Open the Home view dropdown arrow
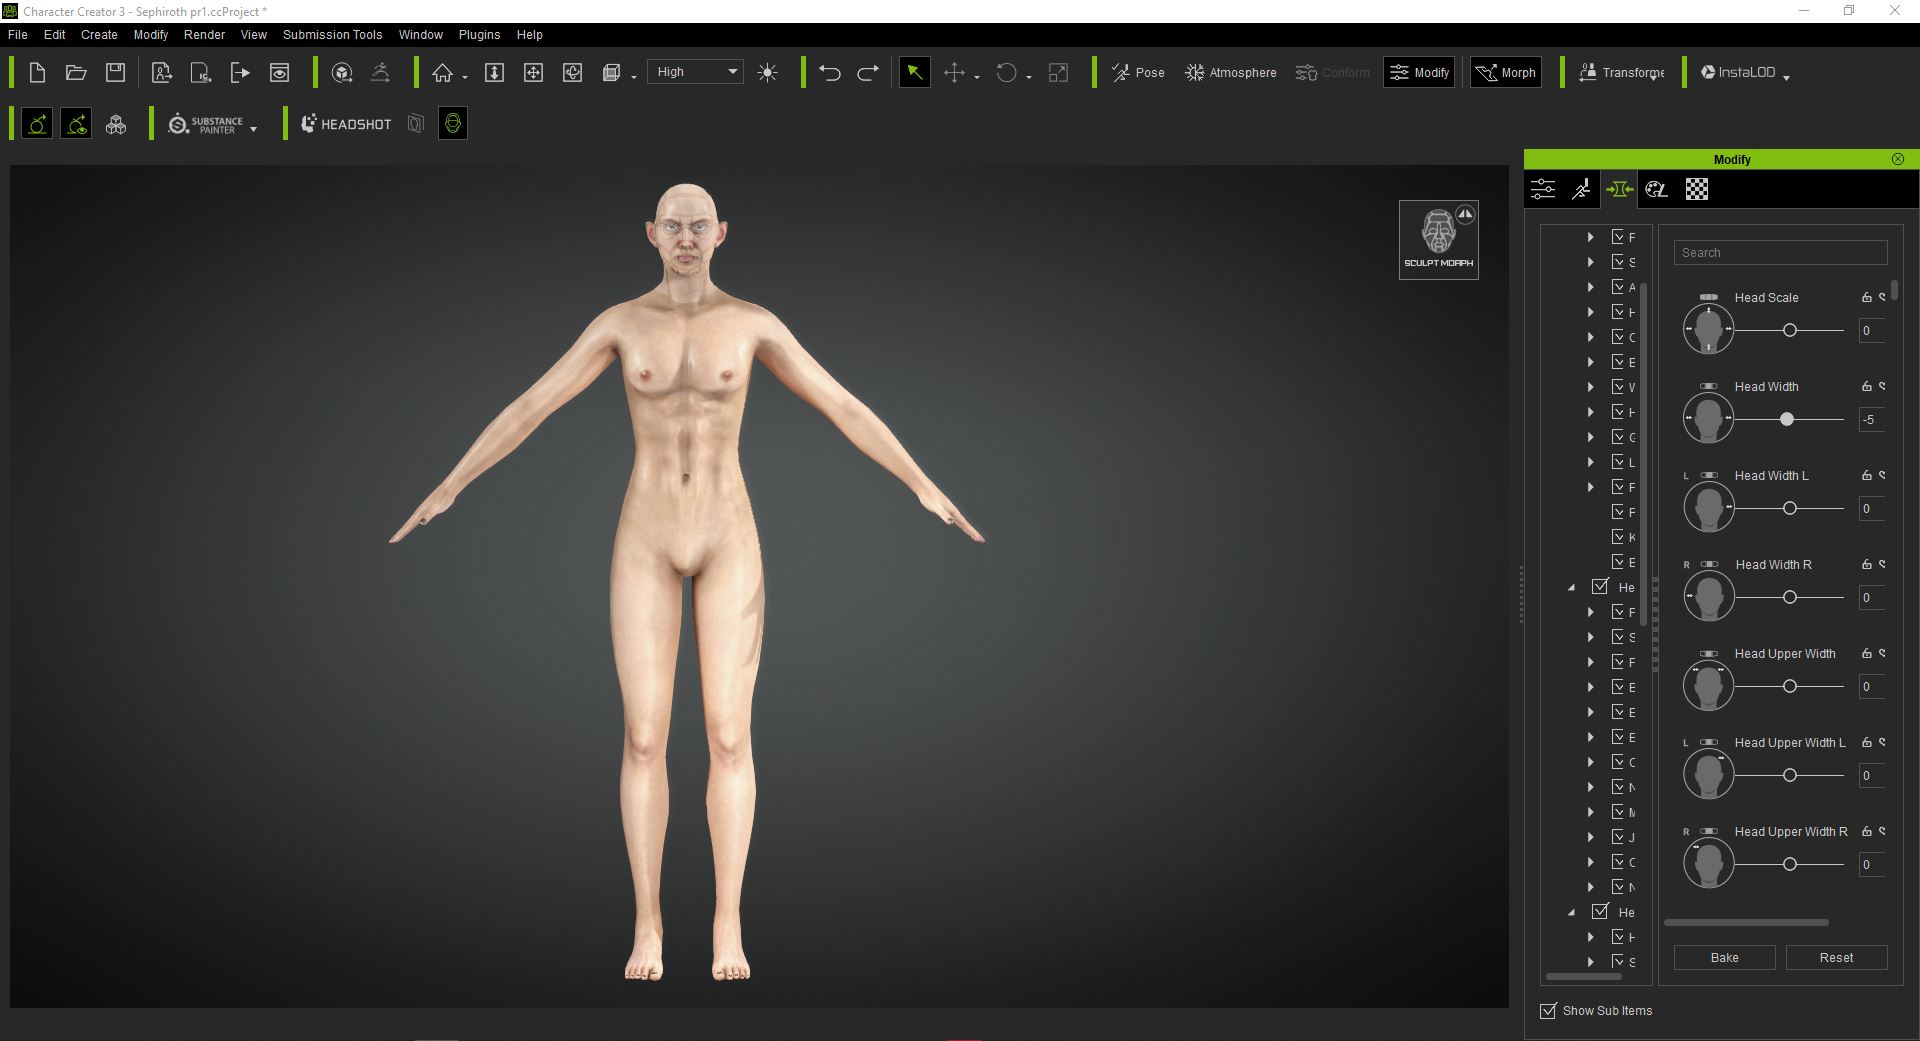The width and height of the screenshot is (1920, 1041). pyautogui.click(x=465, y=77)
